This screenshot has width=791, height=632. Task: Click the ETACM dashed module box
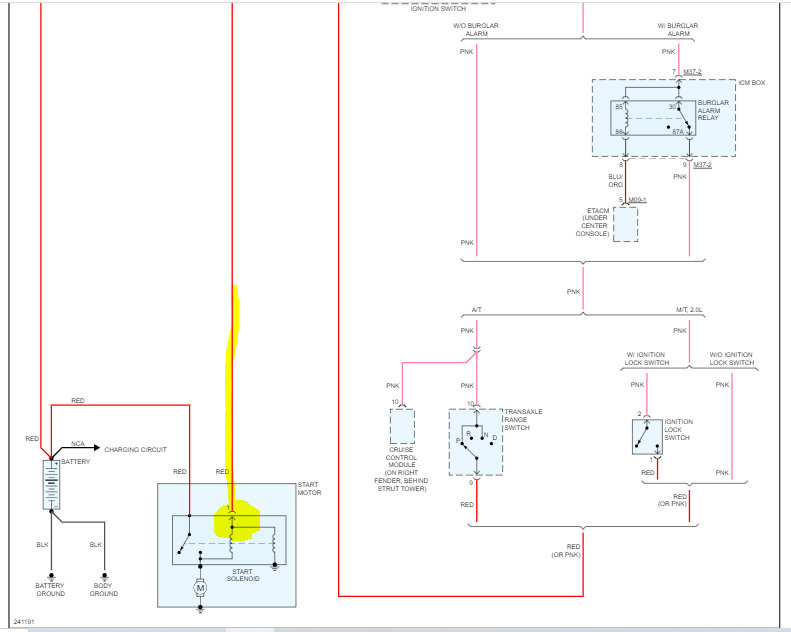[626, 224]
